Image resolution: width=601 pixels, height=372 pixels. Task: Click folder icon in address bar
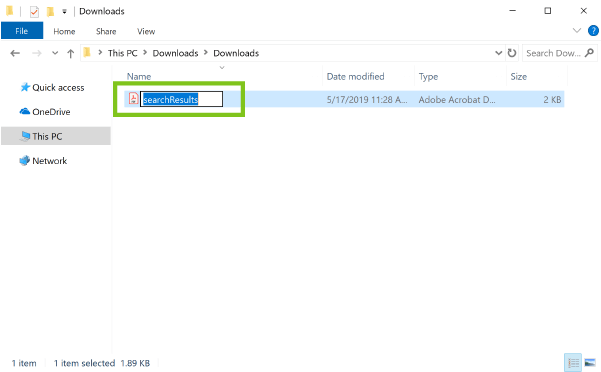pos(87,52)
